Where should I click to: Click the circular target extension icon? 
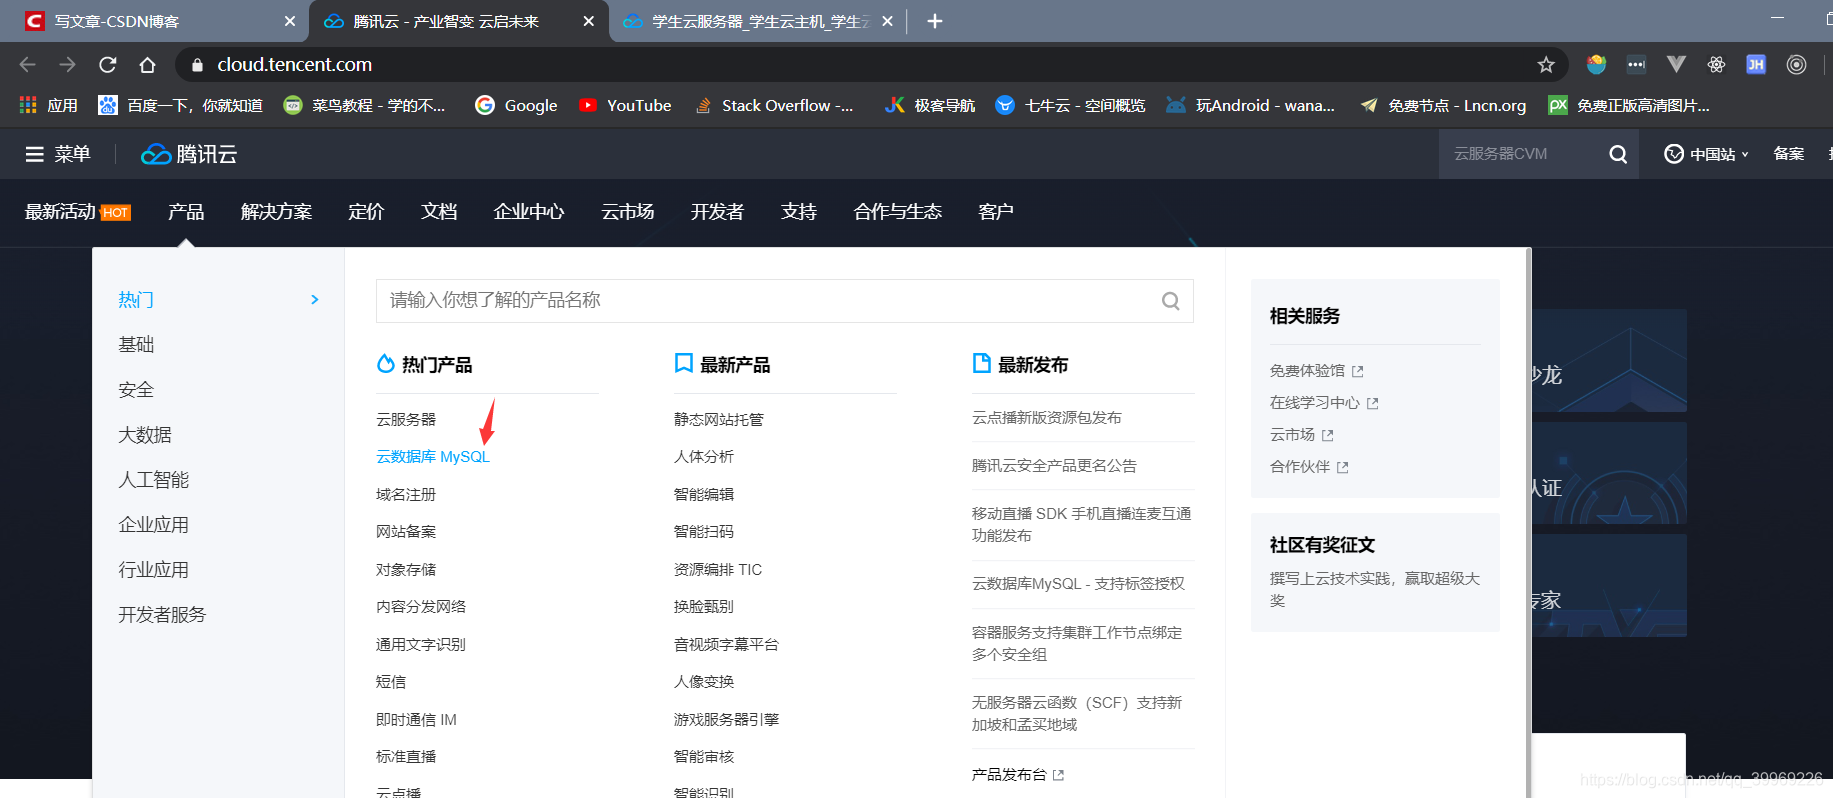point(1796,64)
